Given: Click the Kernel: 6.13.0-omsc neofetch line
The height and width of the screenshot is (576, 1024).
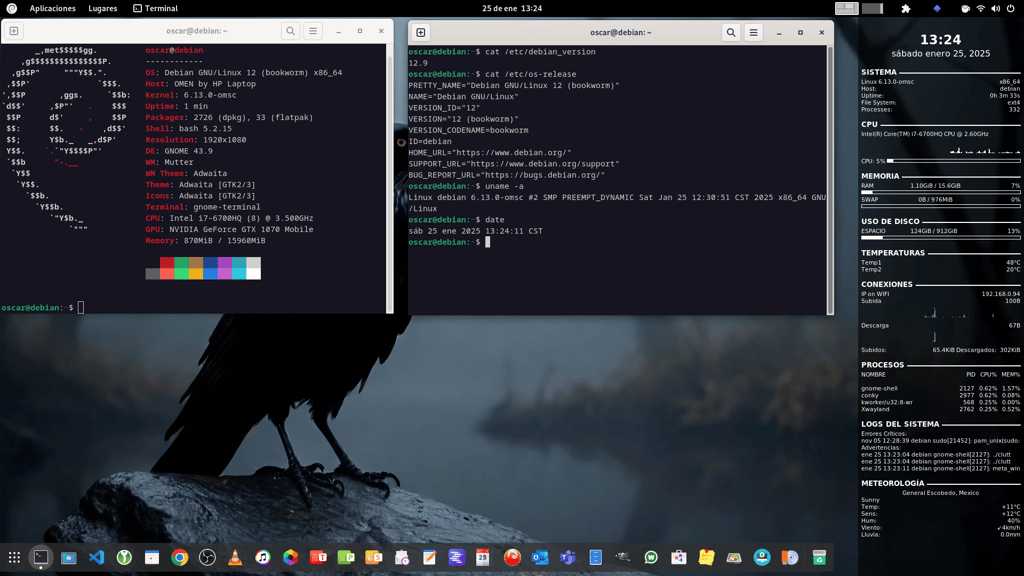Looking at the screenshot, I should click(x=191, y=95).
